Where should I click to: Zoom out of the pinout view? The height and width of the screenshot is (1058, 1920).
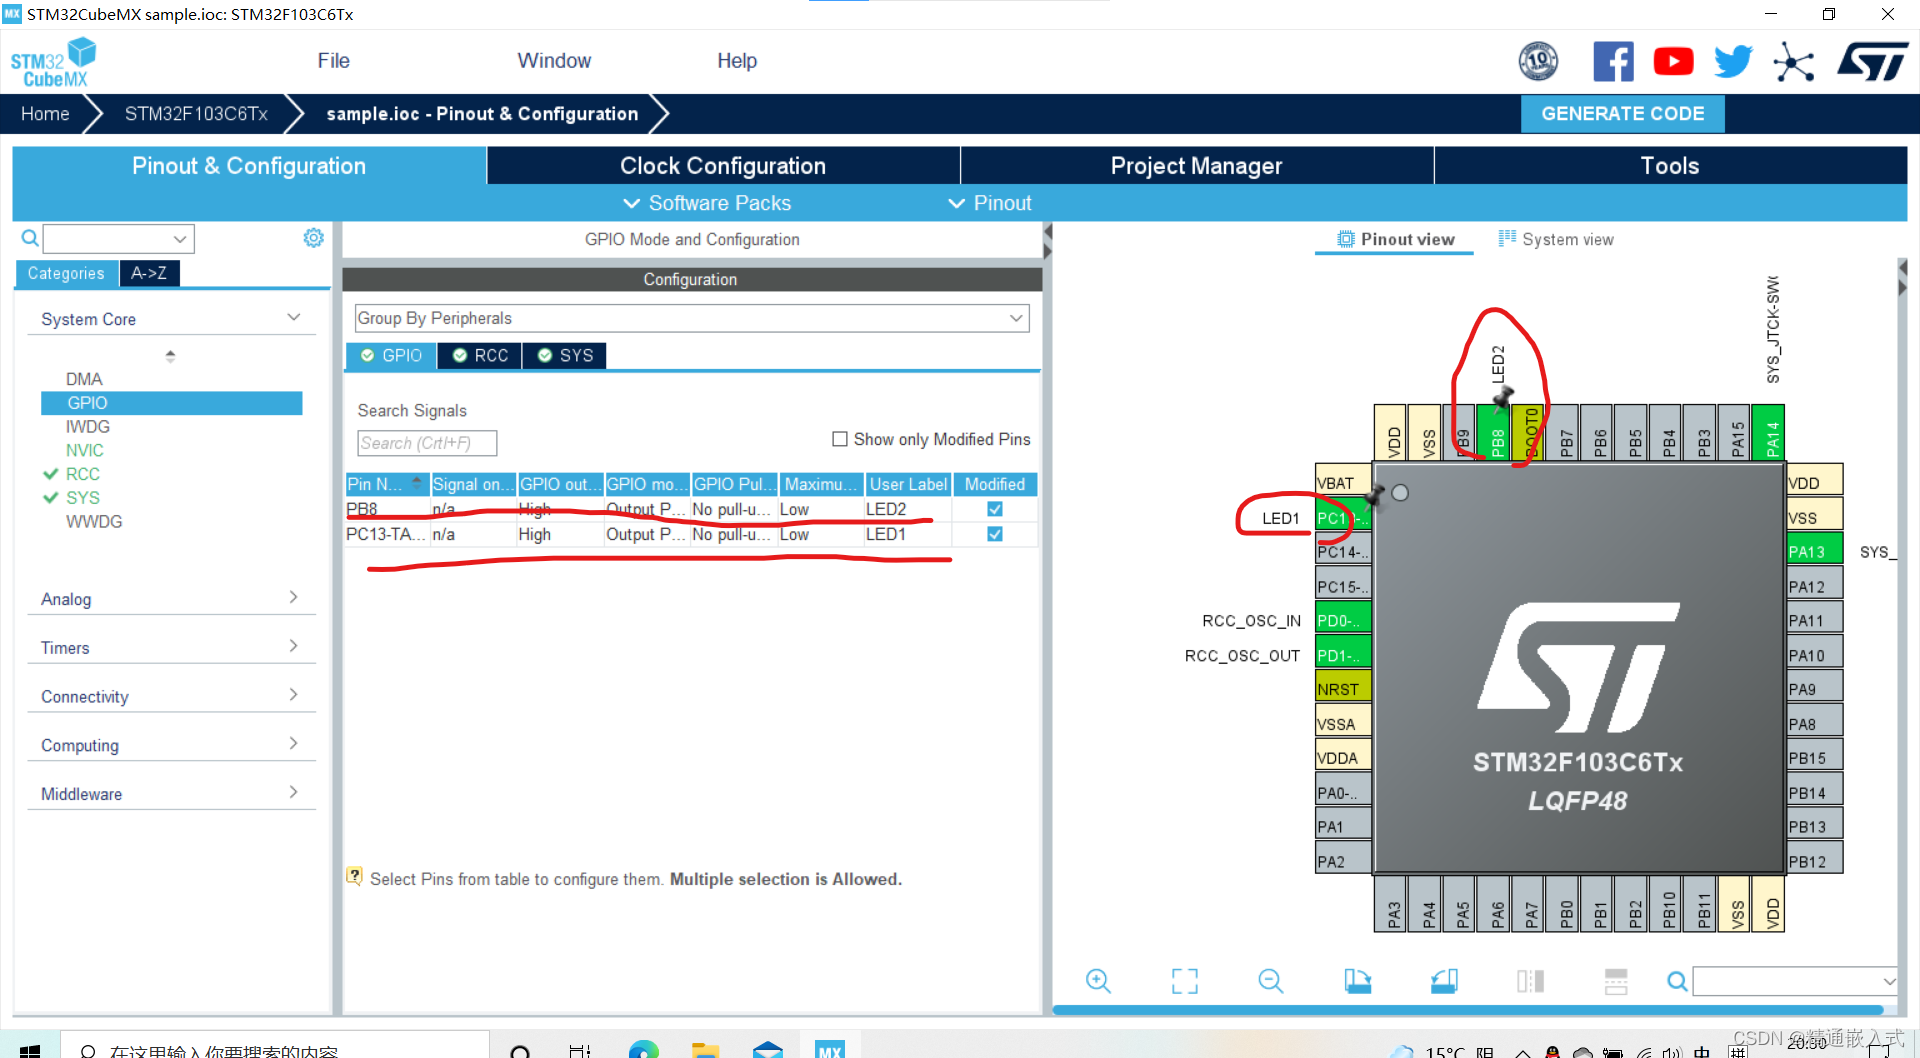[x=1271, y=981]
